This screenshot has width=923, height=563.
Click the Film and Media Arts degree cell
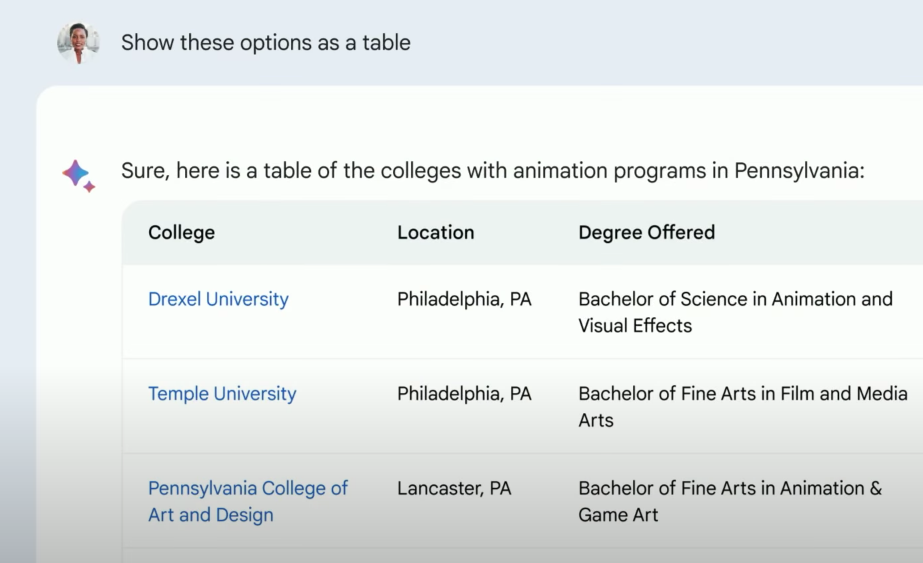(743, 406)
